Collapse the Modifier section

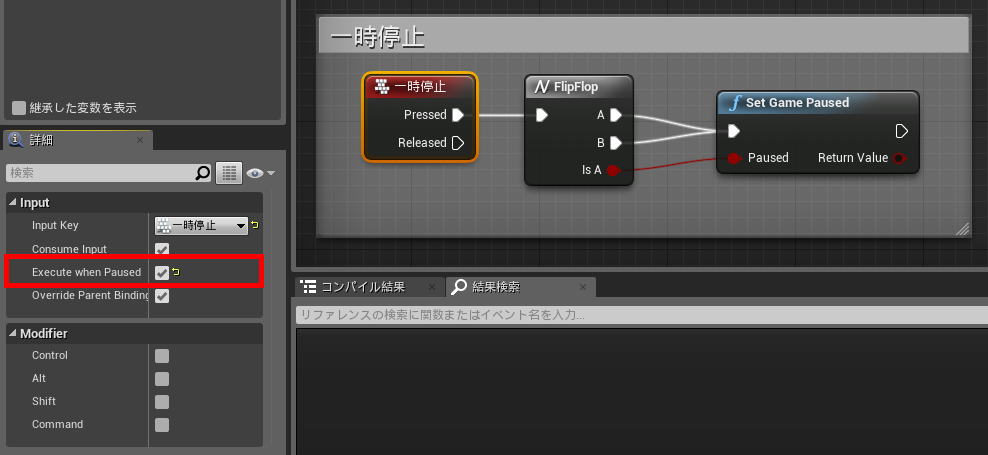coord(13,333)
